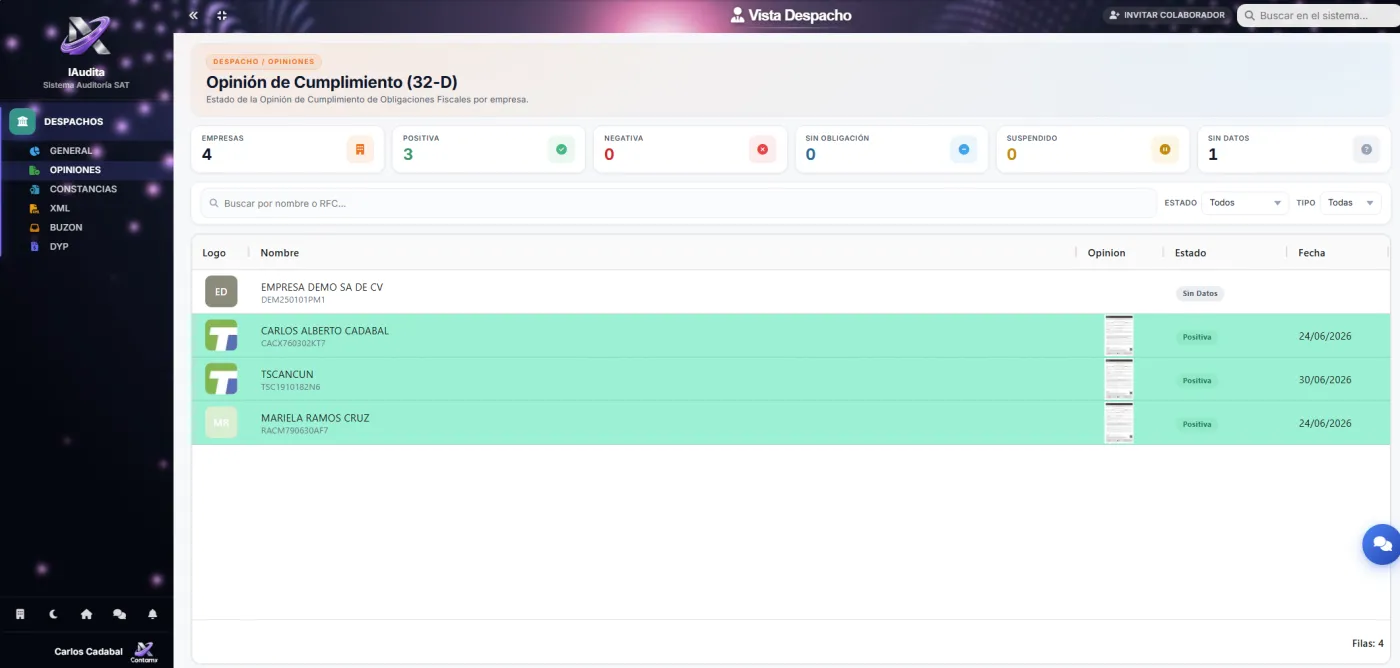Sort by the Fecha column header
Viewport: 1400px width, 668px height.
point(1312,253)
